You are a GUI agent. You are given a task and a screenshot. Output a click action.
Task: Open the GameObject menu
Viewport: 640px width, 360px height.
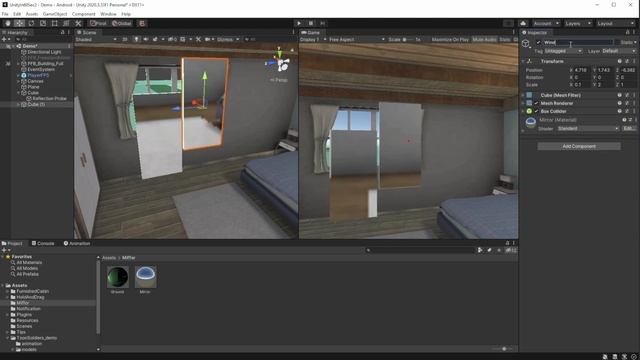click(55, 14)
